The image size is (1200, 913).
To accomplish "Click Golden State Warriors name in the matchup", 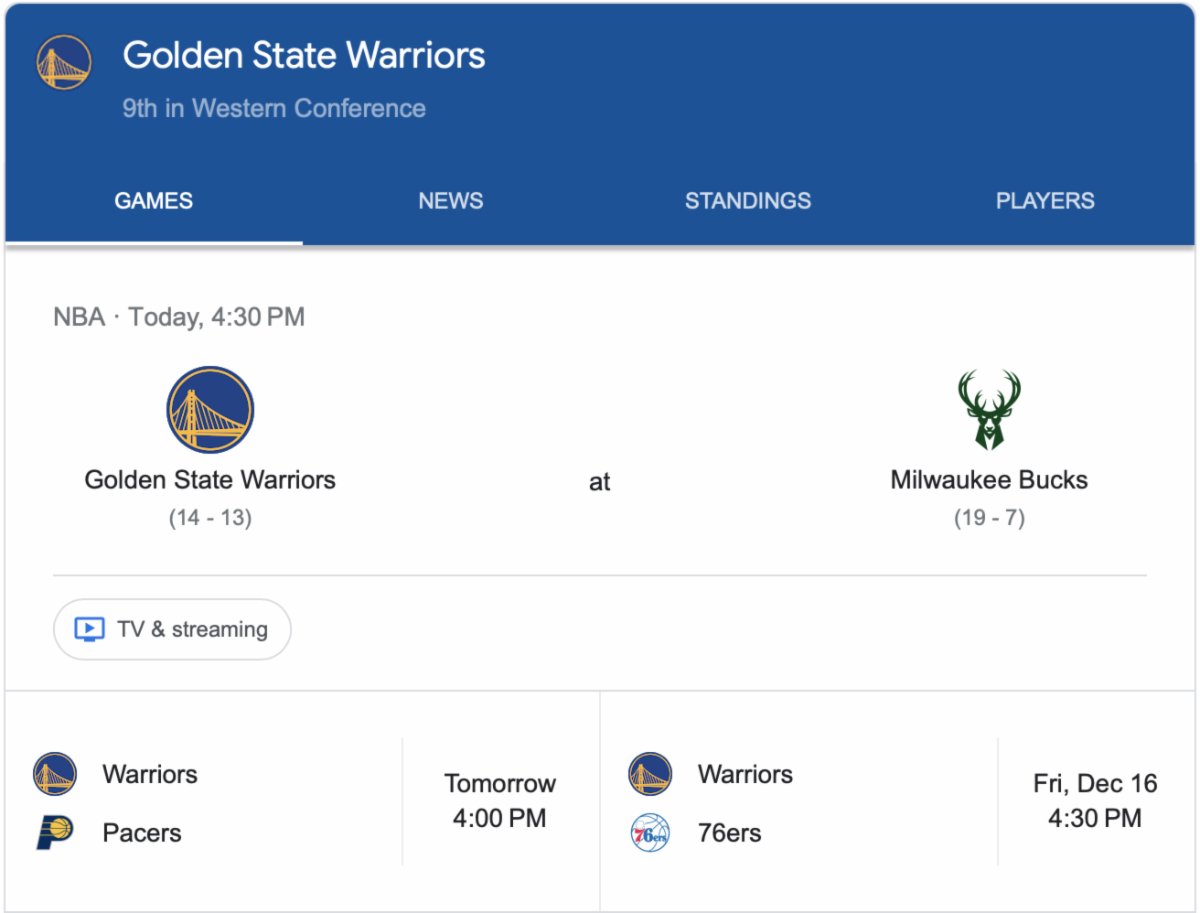I will pos(210,480).
